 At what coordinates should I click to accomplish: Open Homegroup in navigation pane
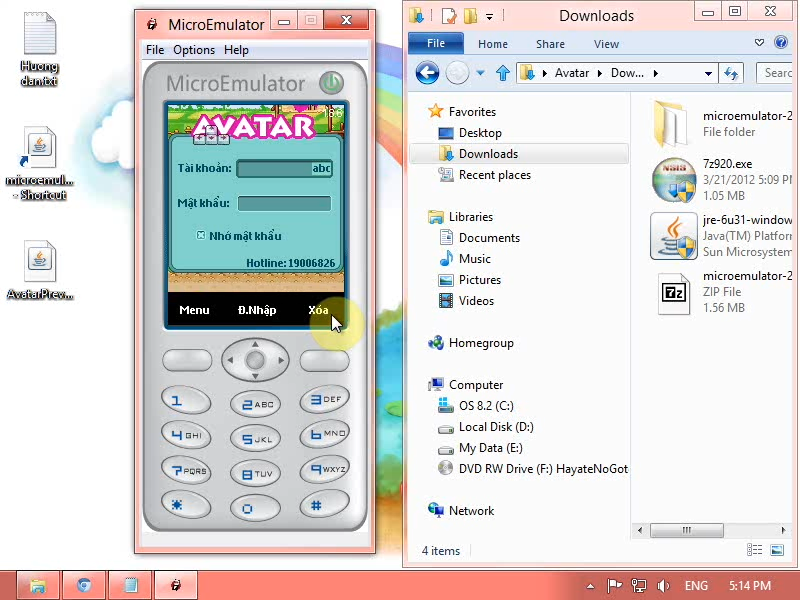click(471, 343)
